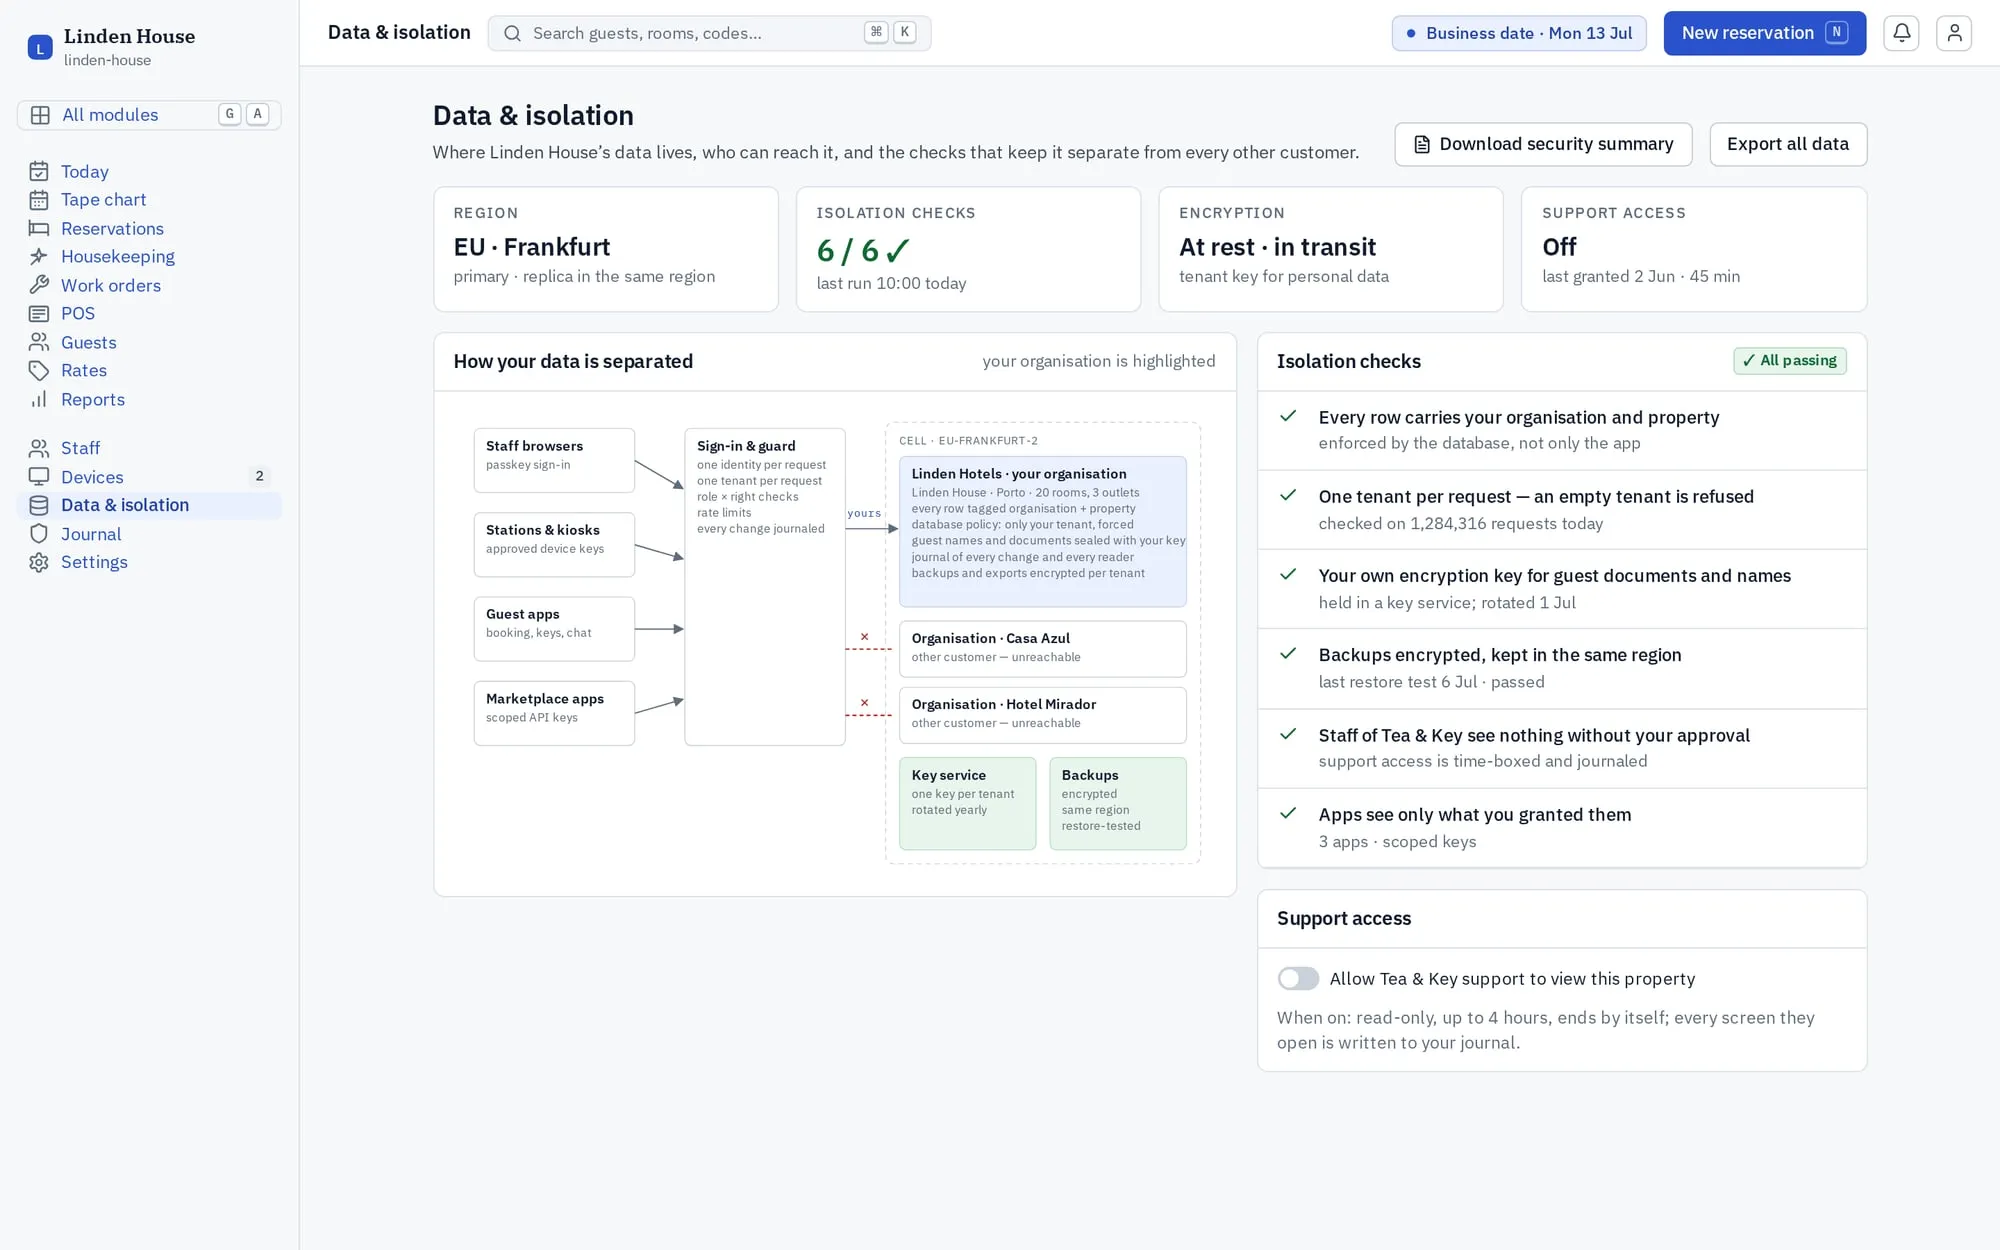Click the Devices monitor icon
Screen dimensions: 2000x1250
point(39,477)
